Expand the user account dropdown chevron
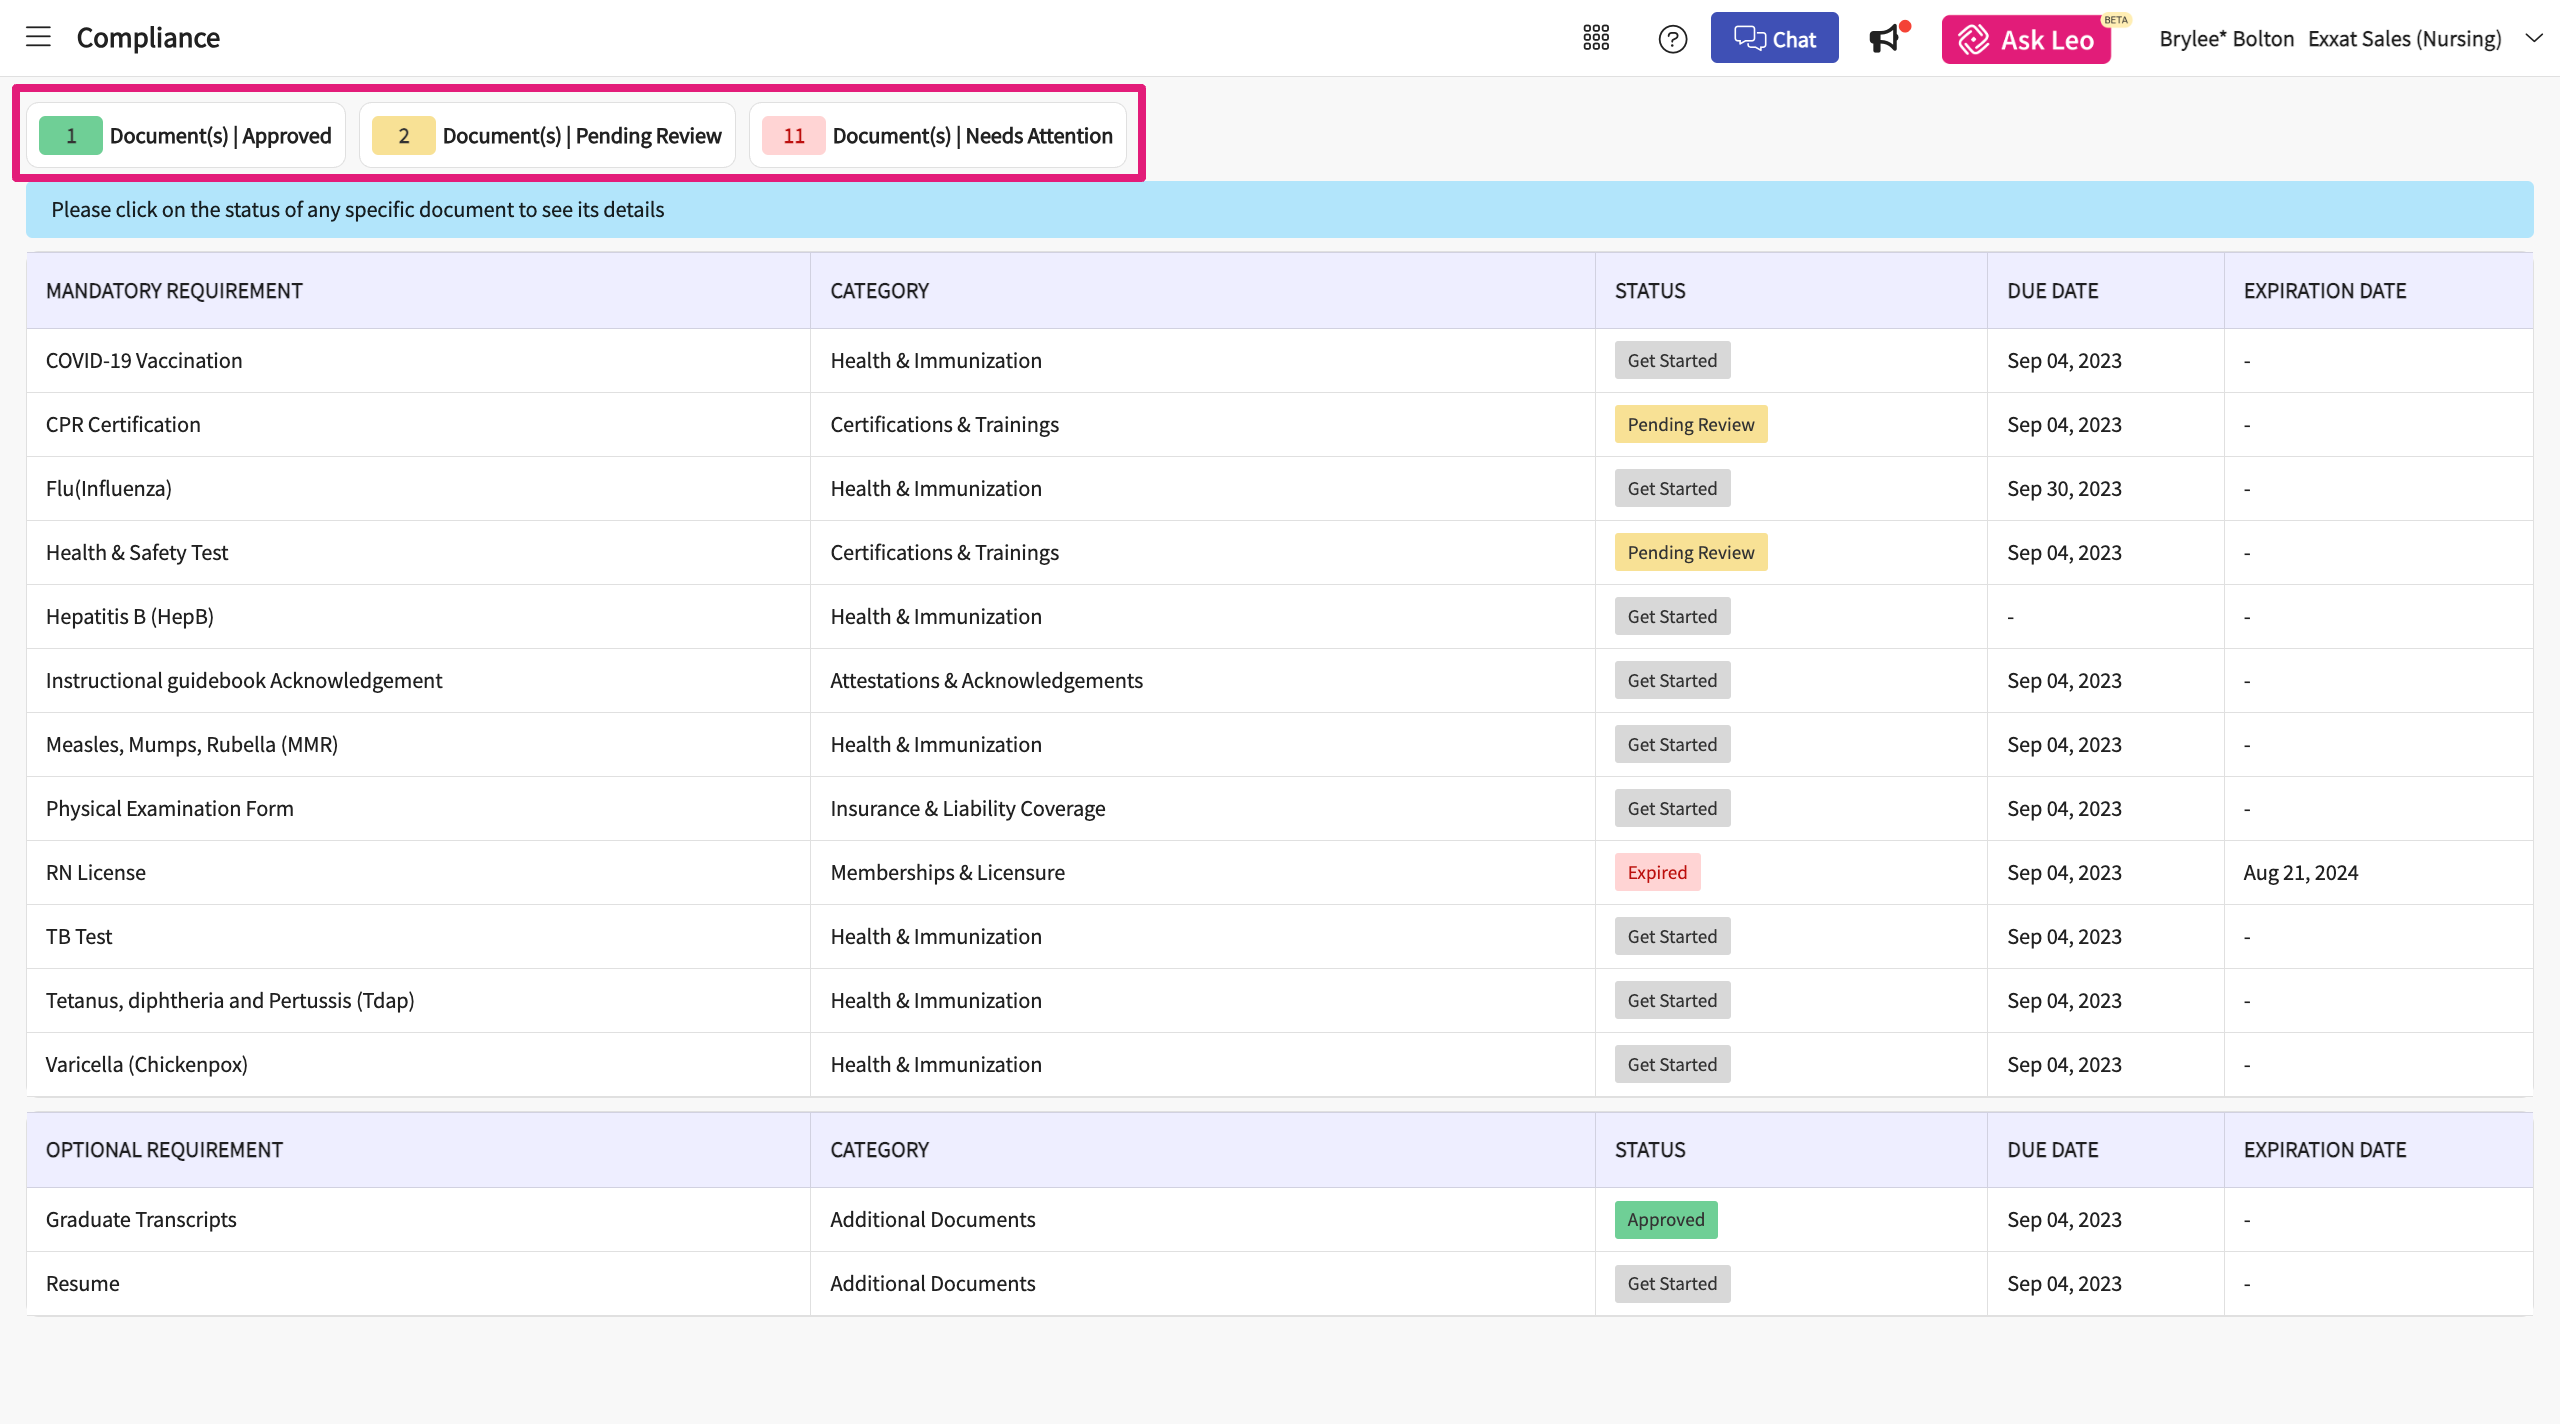This screenshot has height=1424, width=2560. [x=2534, y=38]
